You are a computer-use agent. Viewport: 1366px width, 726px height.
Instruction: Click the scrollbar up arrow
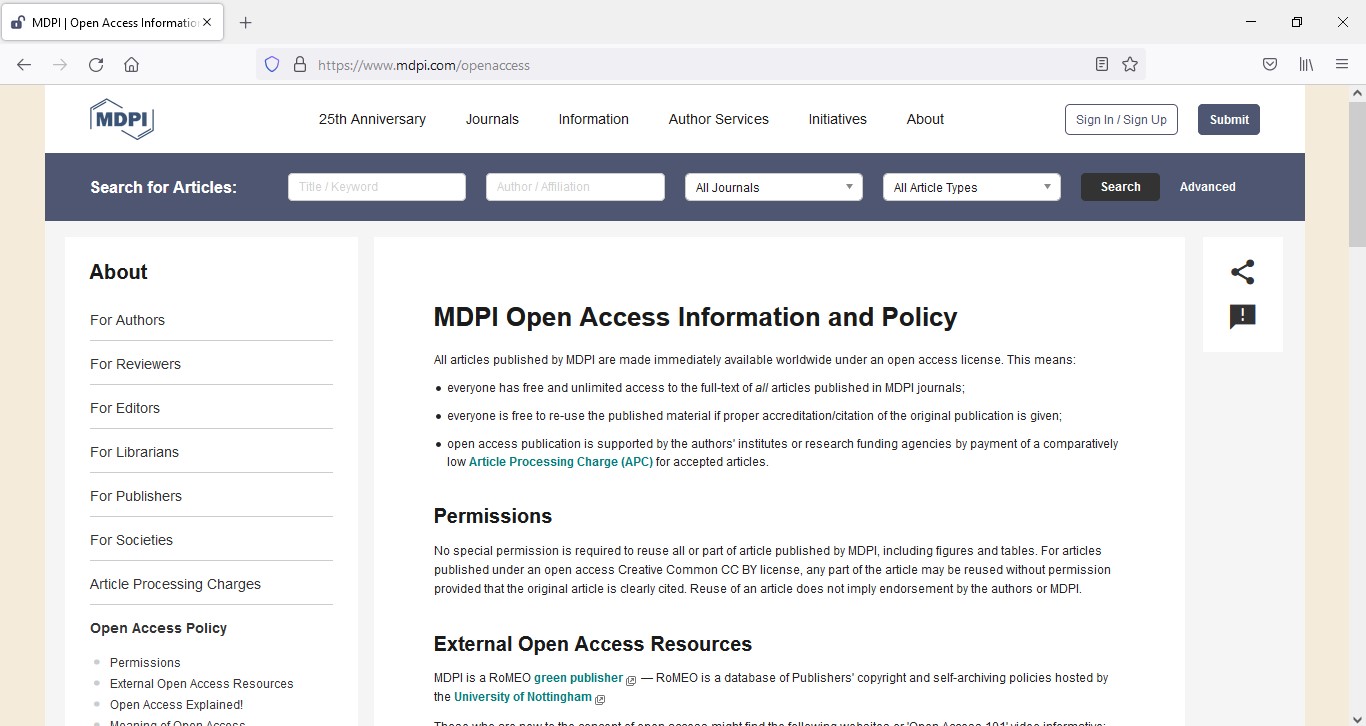[x=1357, y=93]
